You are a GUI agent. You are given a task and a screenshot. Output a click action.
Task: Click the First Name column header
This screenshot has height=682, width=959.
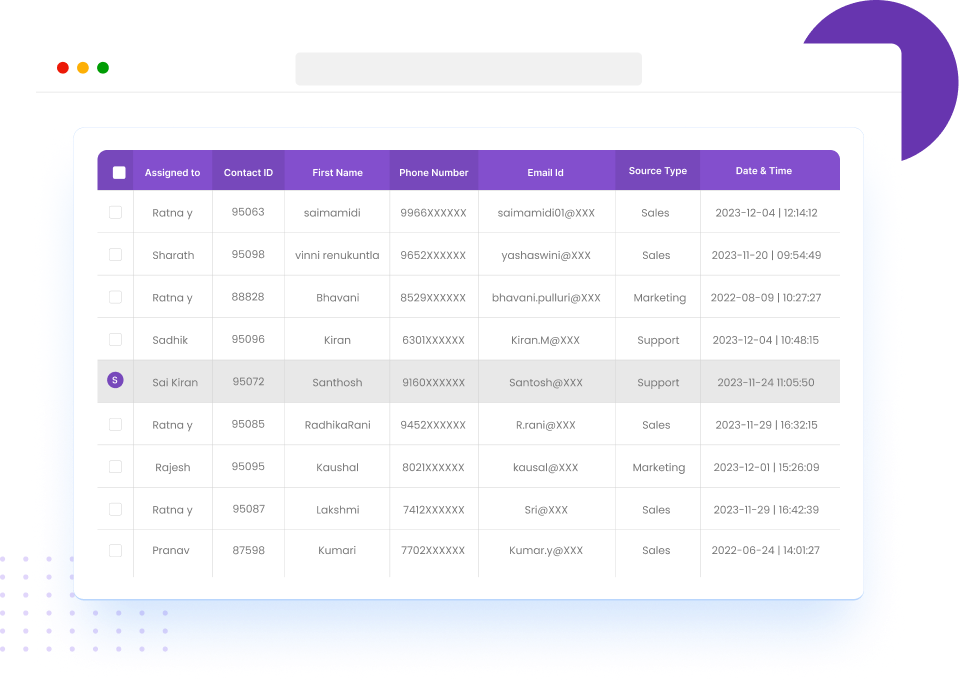[337, 172]
